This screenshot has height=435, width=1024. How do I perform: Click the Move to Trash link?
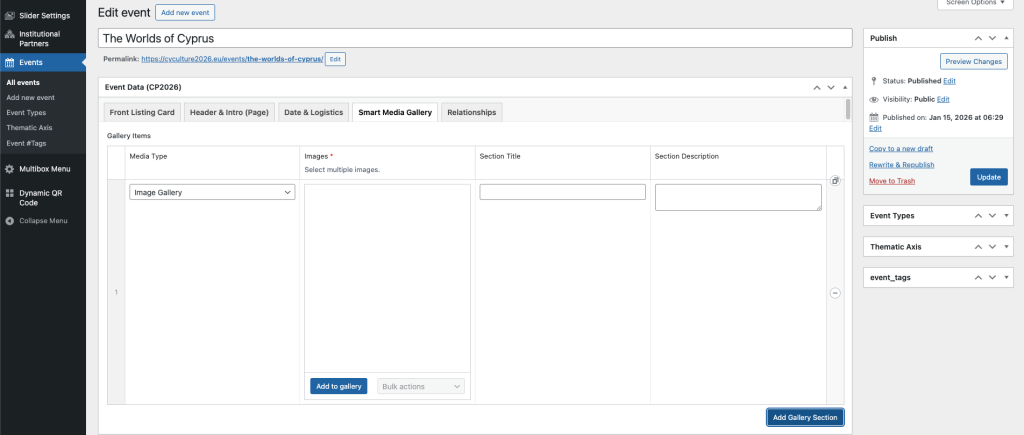892,180
